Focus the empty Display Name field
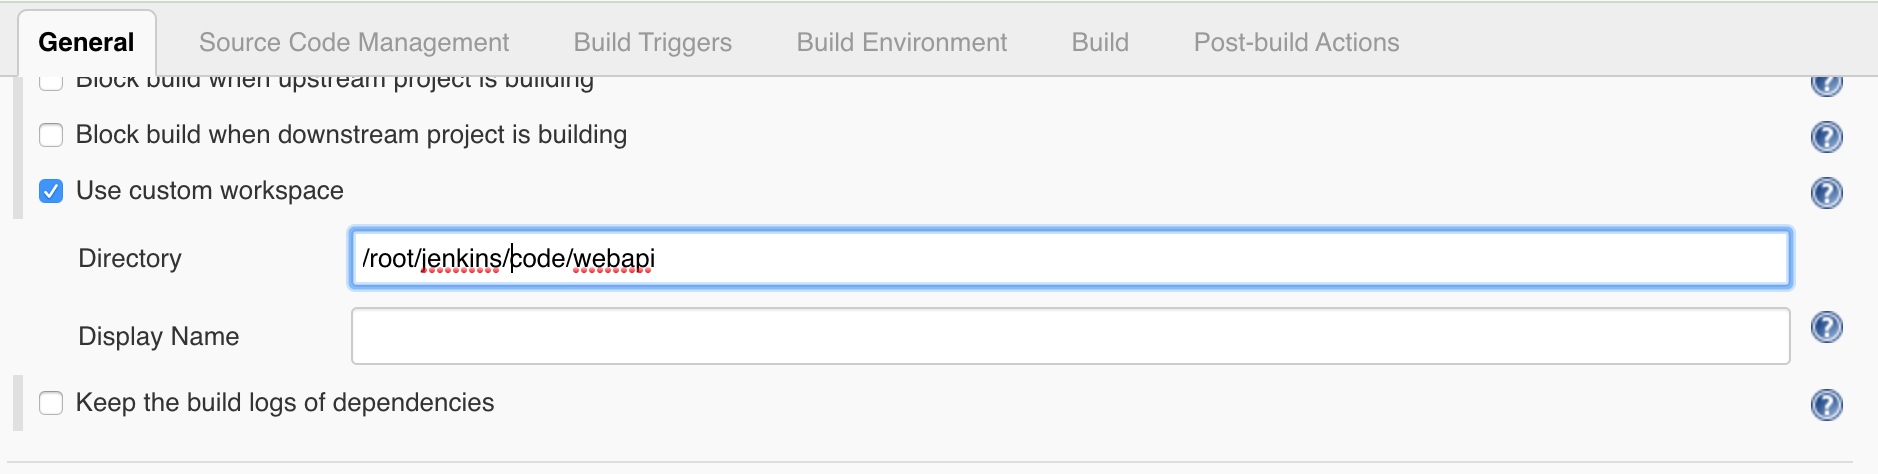The height and width of the screenshot is (474, 1878). [1070, 336]
